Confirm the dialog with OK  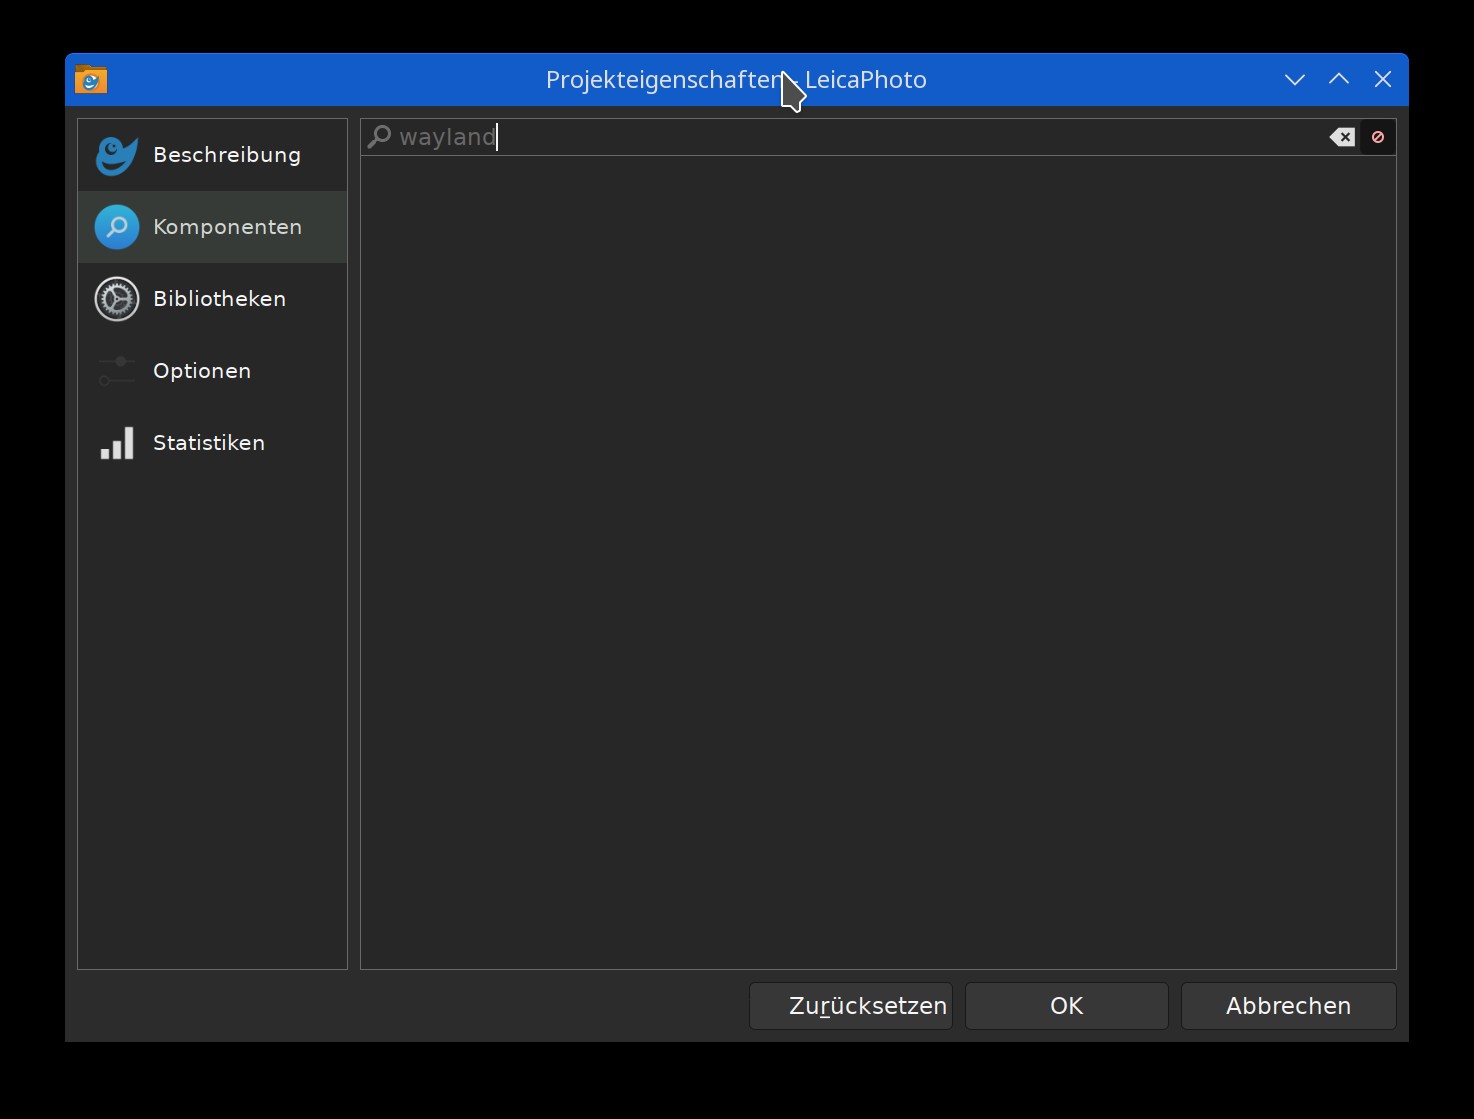click(x=1066, y=1006)
